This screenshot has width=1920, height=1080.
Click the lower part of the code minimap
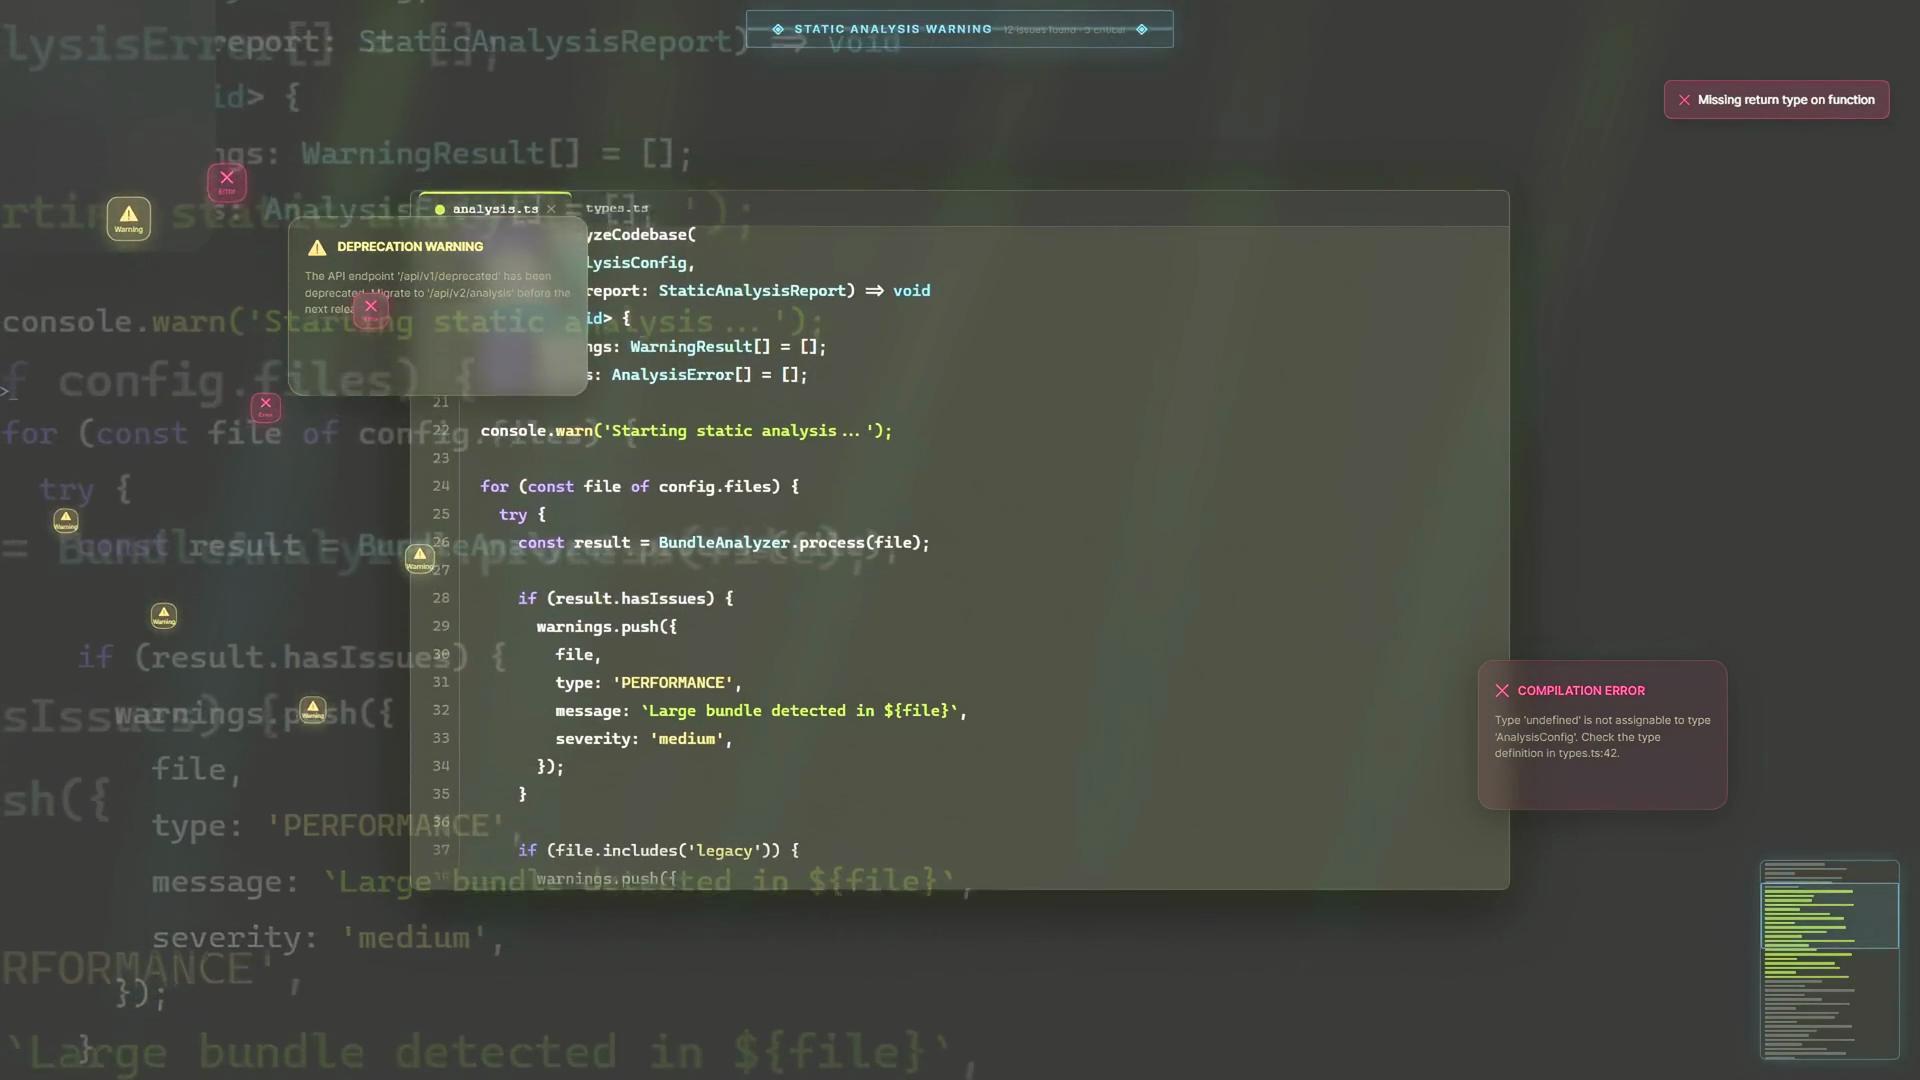(1829, 1005)
